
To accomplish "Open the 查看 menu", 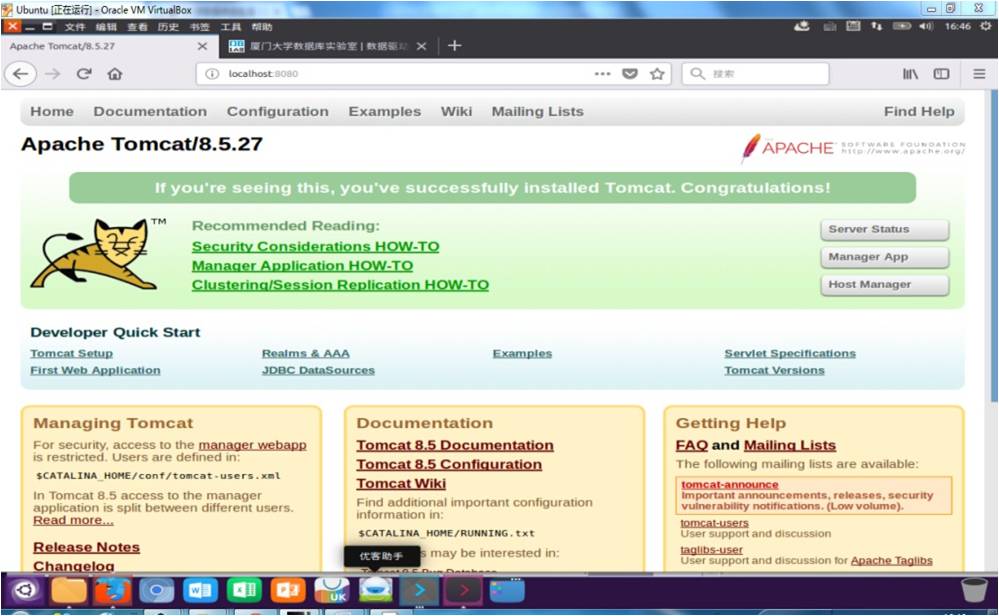I will [137, 27].
